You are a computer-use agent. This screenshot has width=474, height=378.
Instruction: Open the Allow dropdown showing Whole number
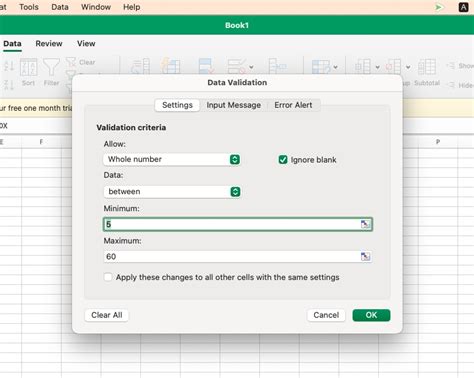(x=172, y=159)
